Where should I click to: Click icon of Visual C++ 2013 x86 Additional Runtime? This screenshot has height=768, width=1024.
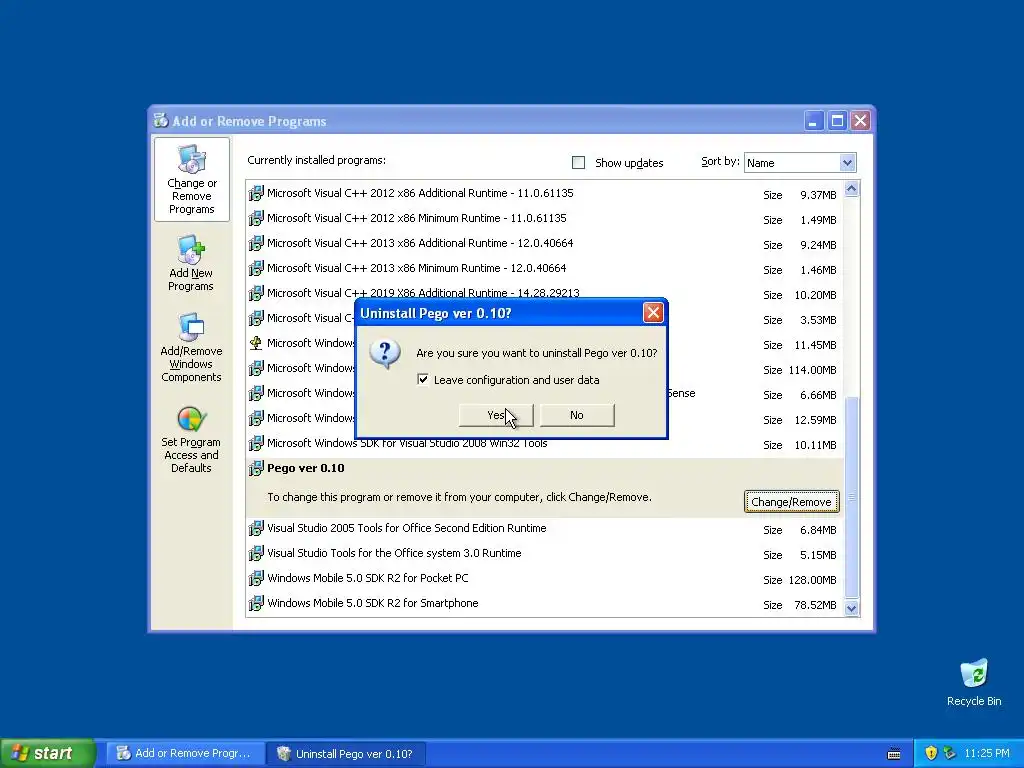[x=256, y=243]
